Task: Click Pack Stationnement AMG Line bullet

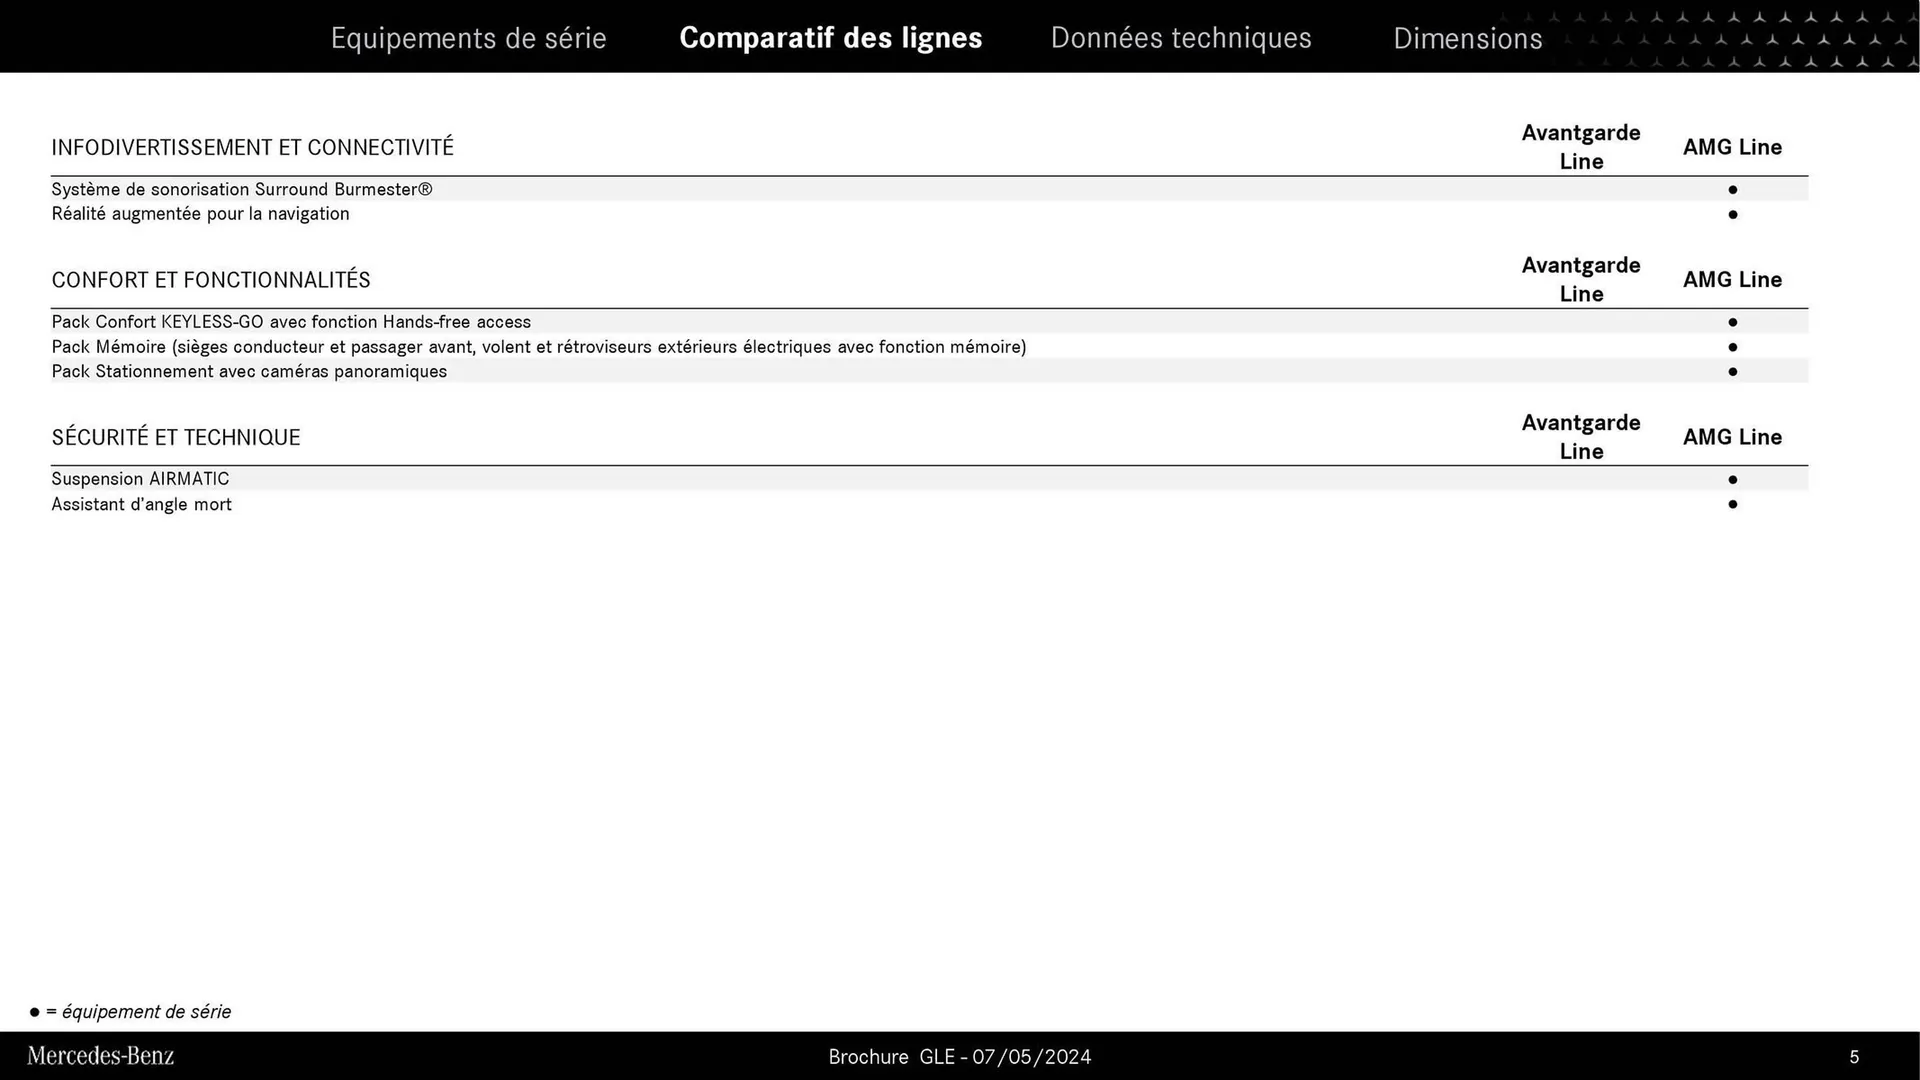Action: pos(1732,371)
